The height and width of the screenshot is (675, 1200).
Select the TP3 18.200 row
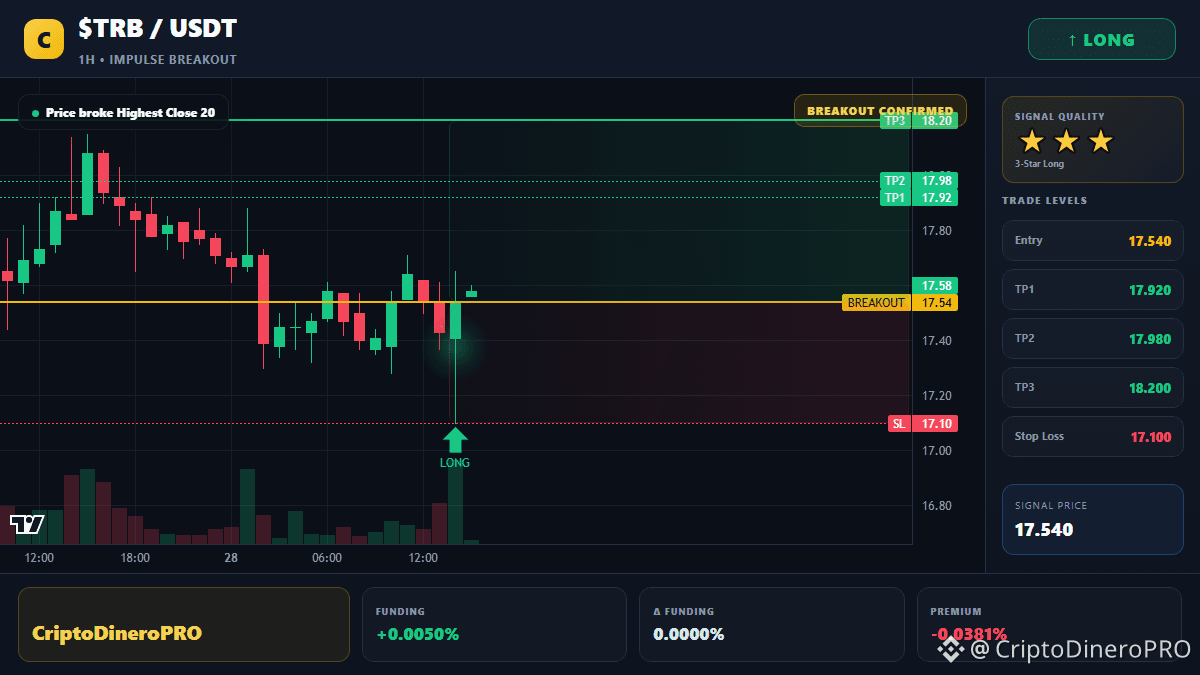point(1093,388)
